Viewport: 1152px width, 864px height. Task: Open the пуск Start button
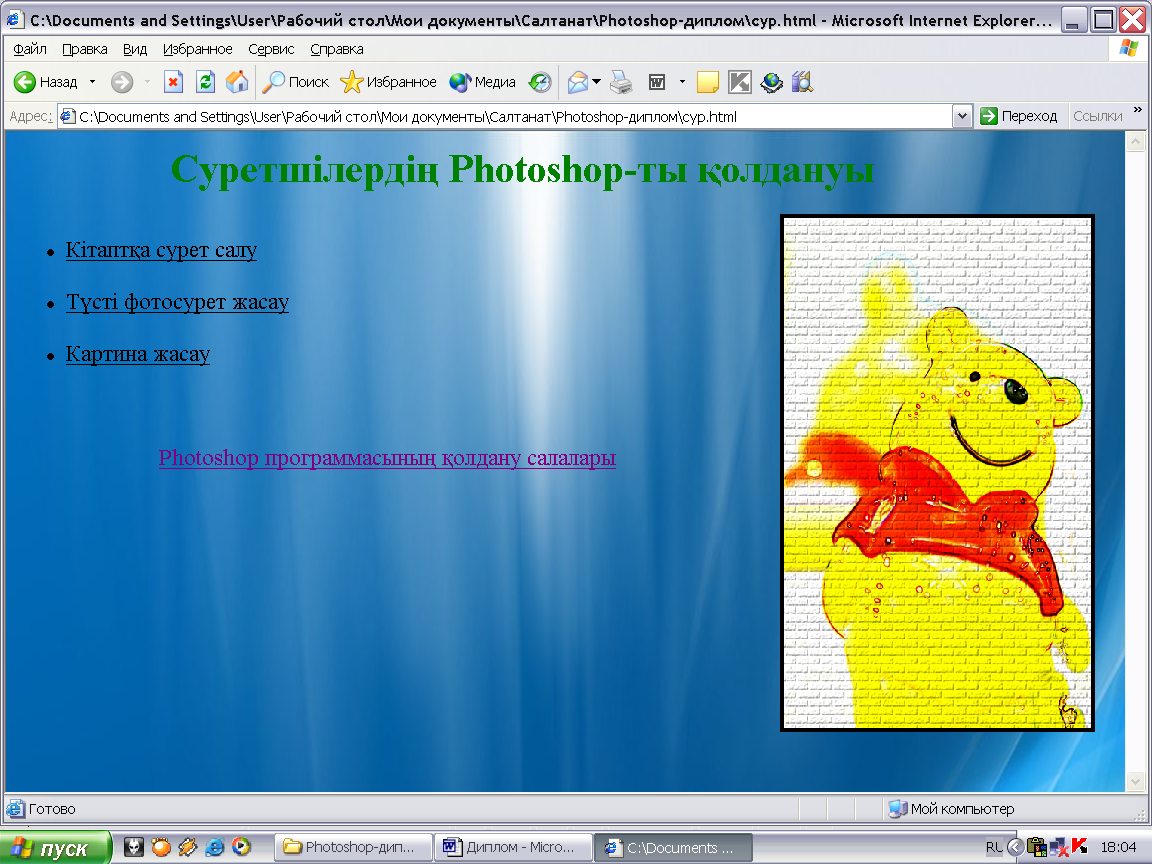tap(56, 848)
